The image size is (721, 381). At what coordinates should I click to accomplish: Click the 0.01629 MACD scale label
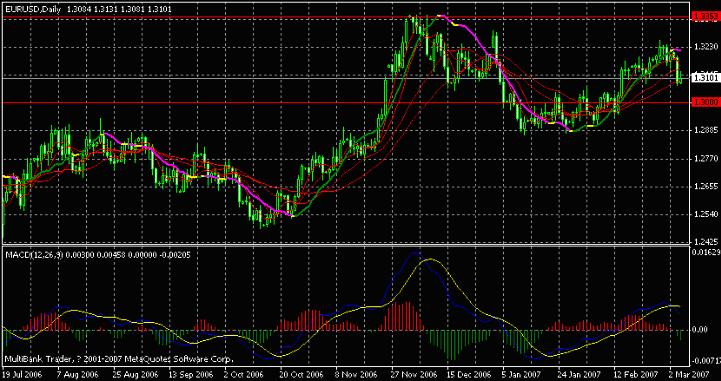[x=706, y=252]
